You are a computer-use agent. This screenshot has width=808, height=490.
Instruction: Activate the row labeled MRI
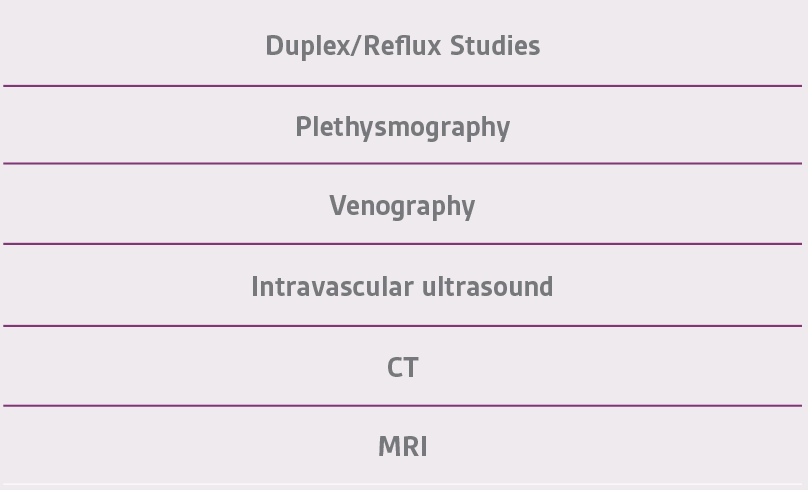[402, 445]
